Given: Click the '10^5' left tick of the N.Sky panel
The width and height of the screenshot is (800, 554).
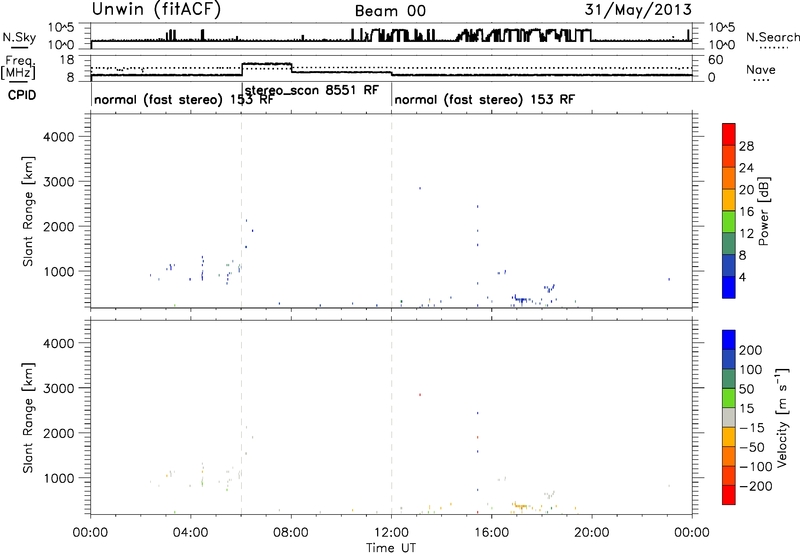Looking at the screenshot, I should pos(61,27).
